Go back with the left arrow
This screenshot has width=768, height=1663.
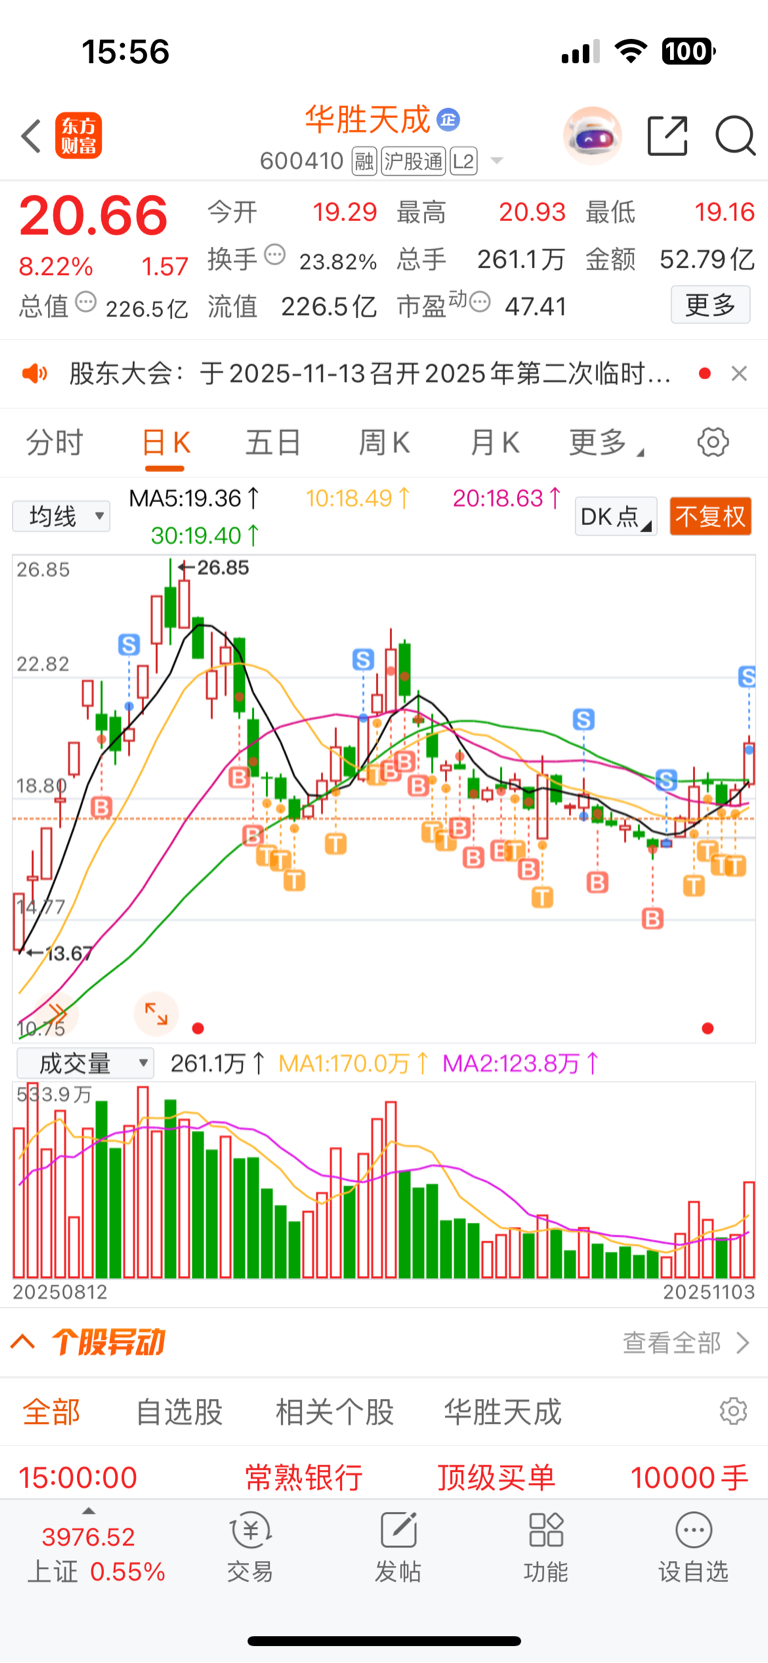tap(31, 136)
